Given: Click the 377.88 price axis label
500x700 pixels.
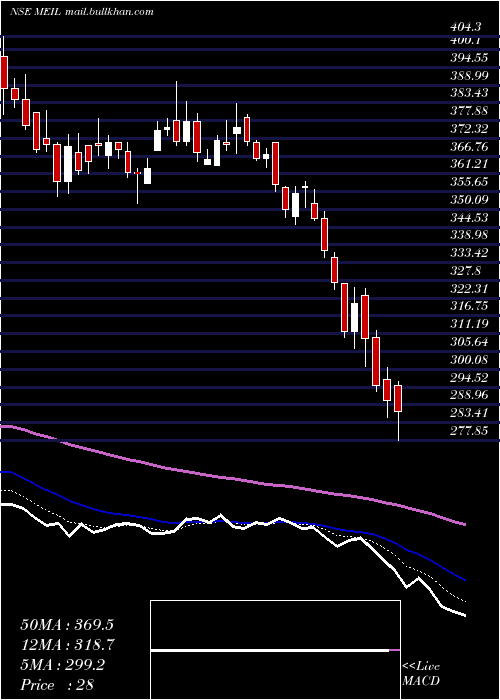Looking at the screenshot, I should [470, 111].
